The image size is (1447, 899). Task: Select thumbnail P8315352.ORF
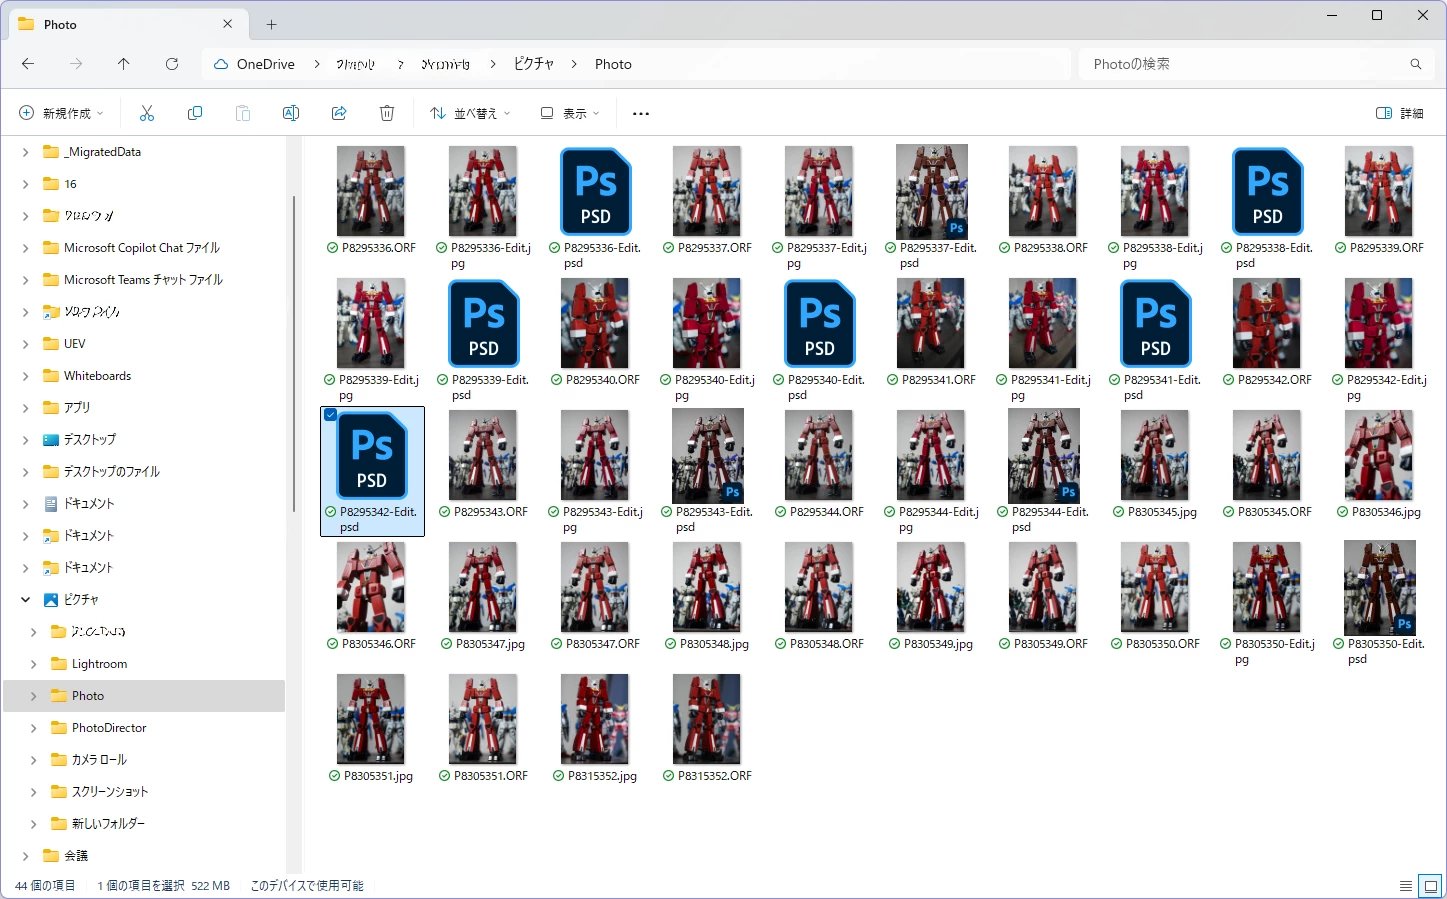707,719
